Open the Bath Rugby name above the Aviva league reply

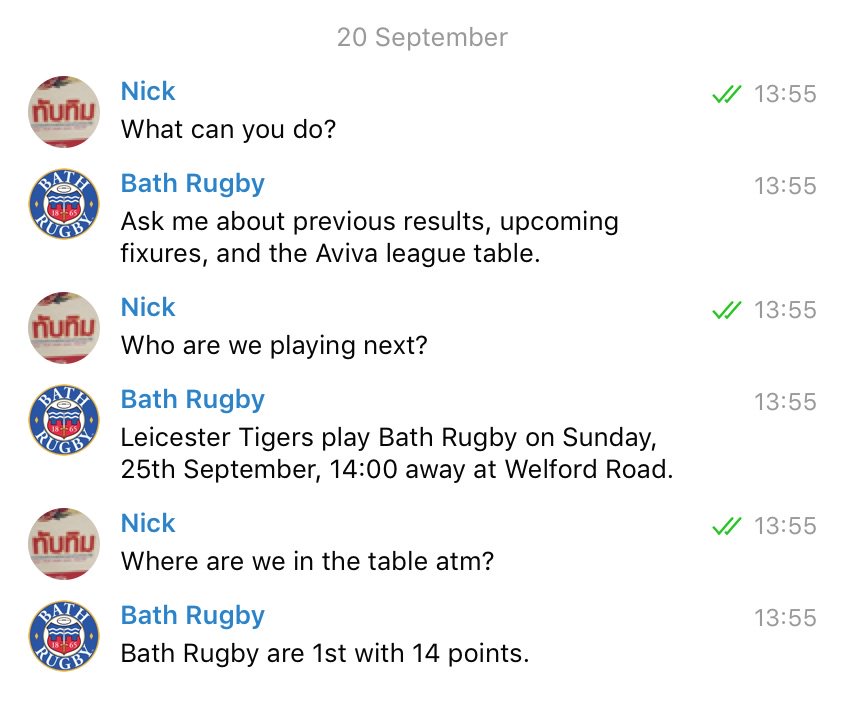pyautogui.click(x=193, y=184)
